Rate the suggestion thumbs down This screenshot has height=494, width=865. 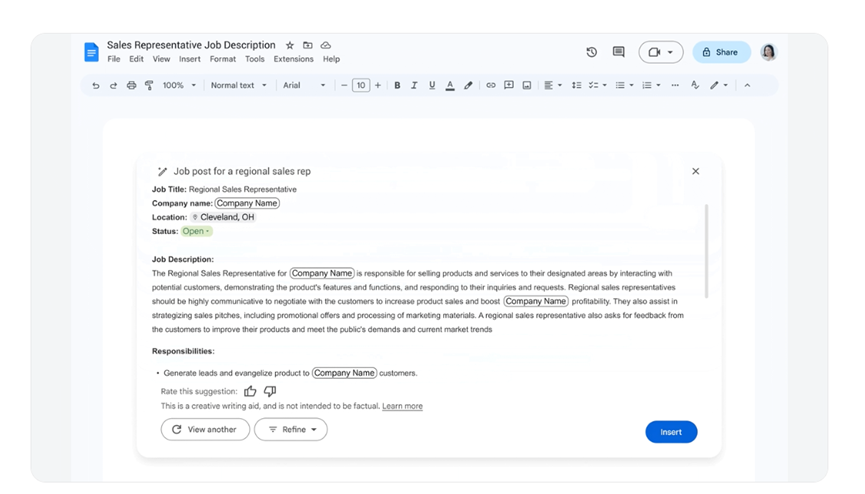[270, 391]
